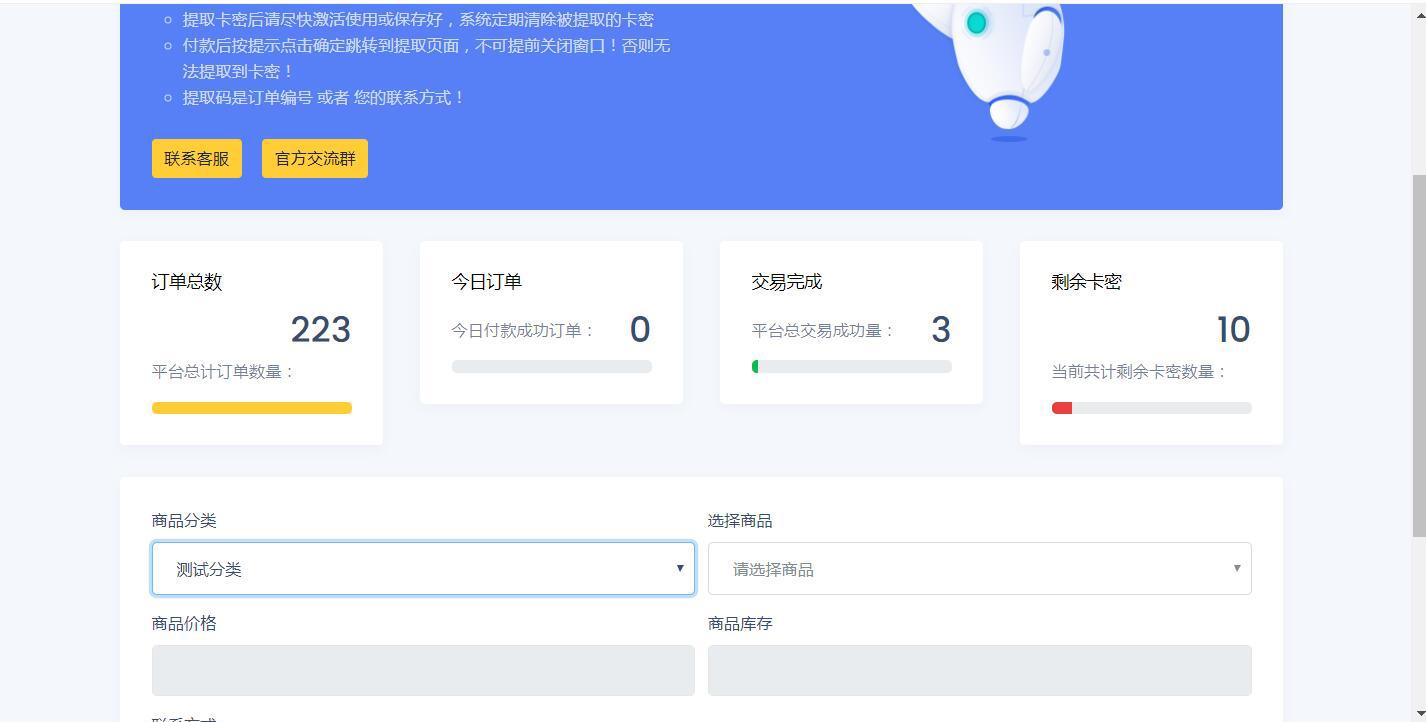Click the 商品库存 stock input field
The width and height of the screenshot is (1426, 722).
pos(979,670)
